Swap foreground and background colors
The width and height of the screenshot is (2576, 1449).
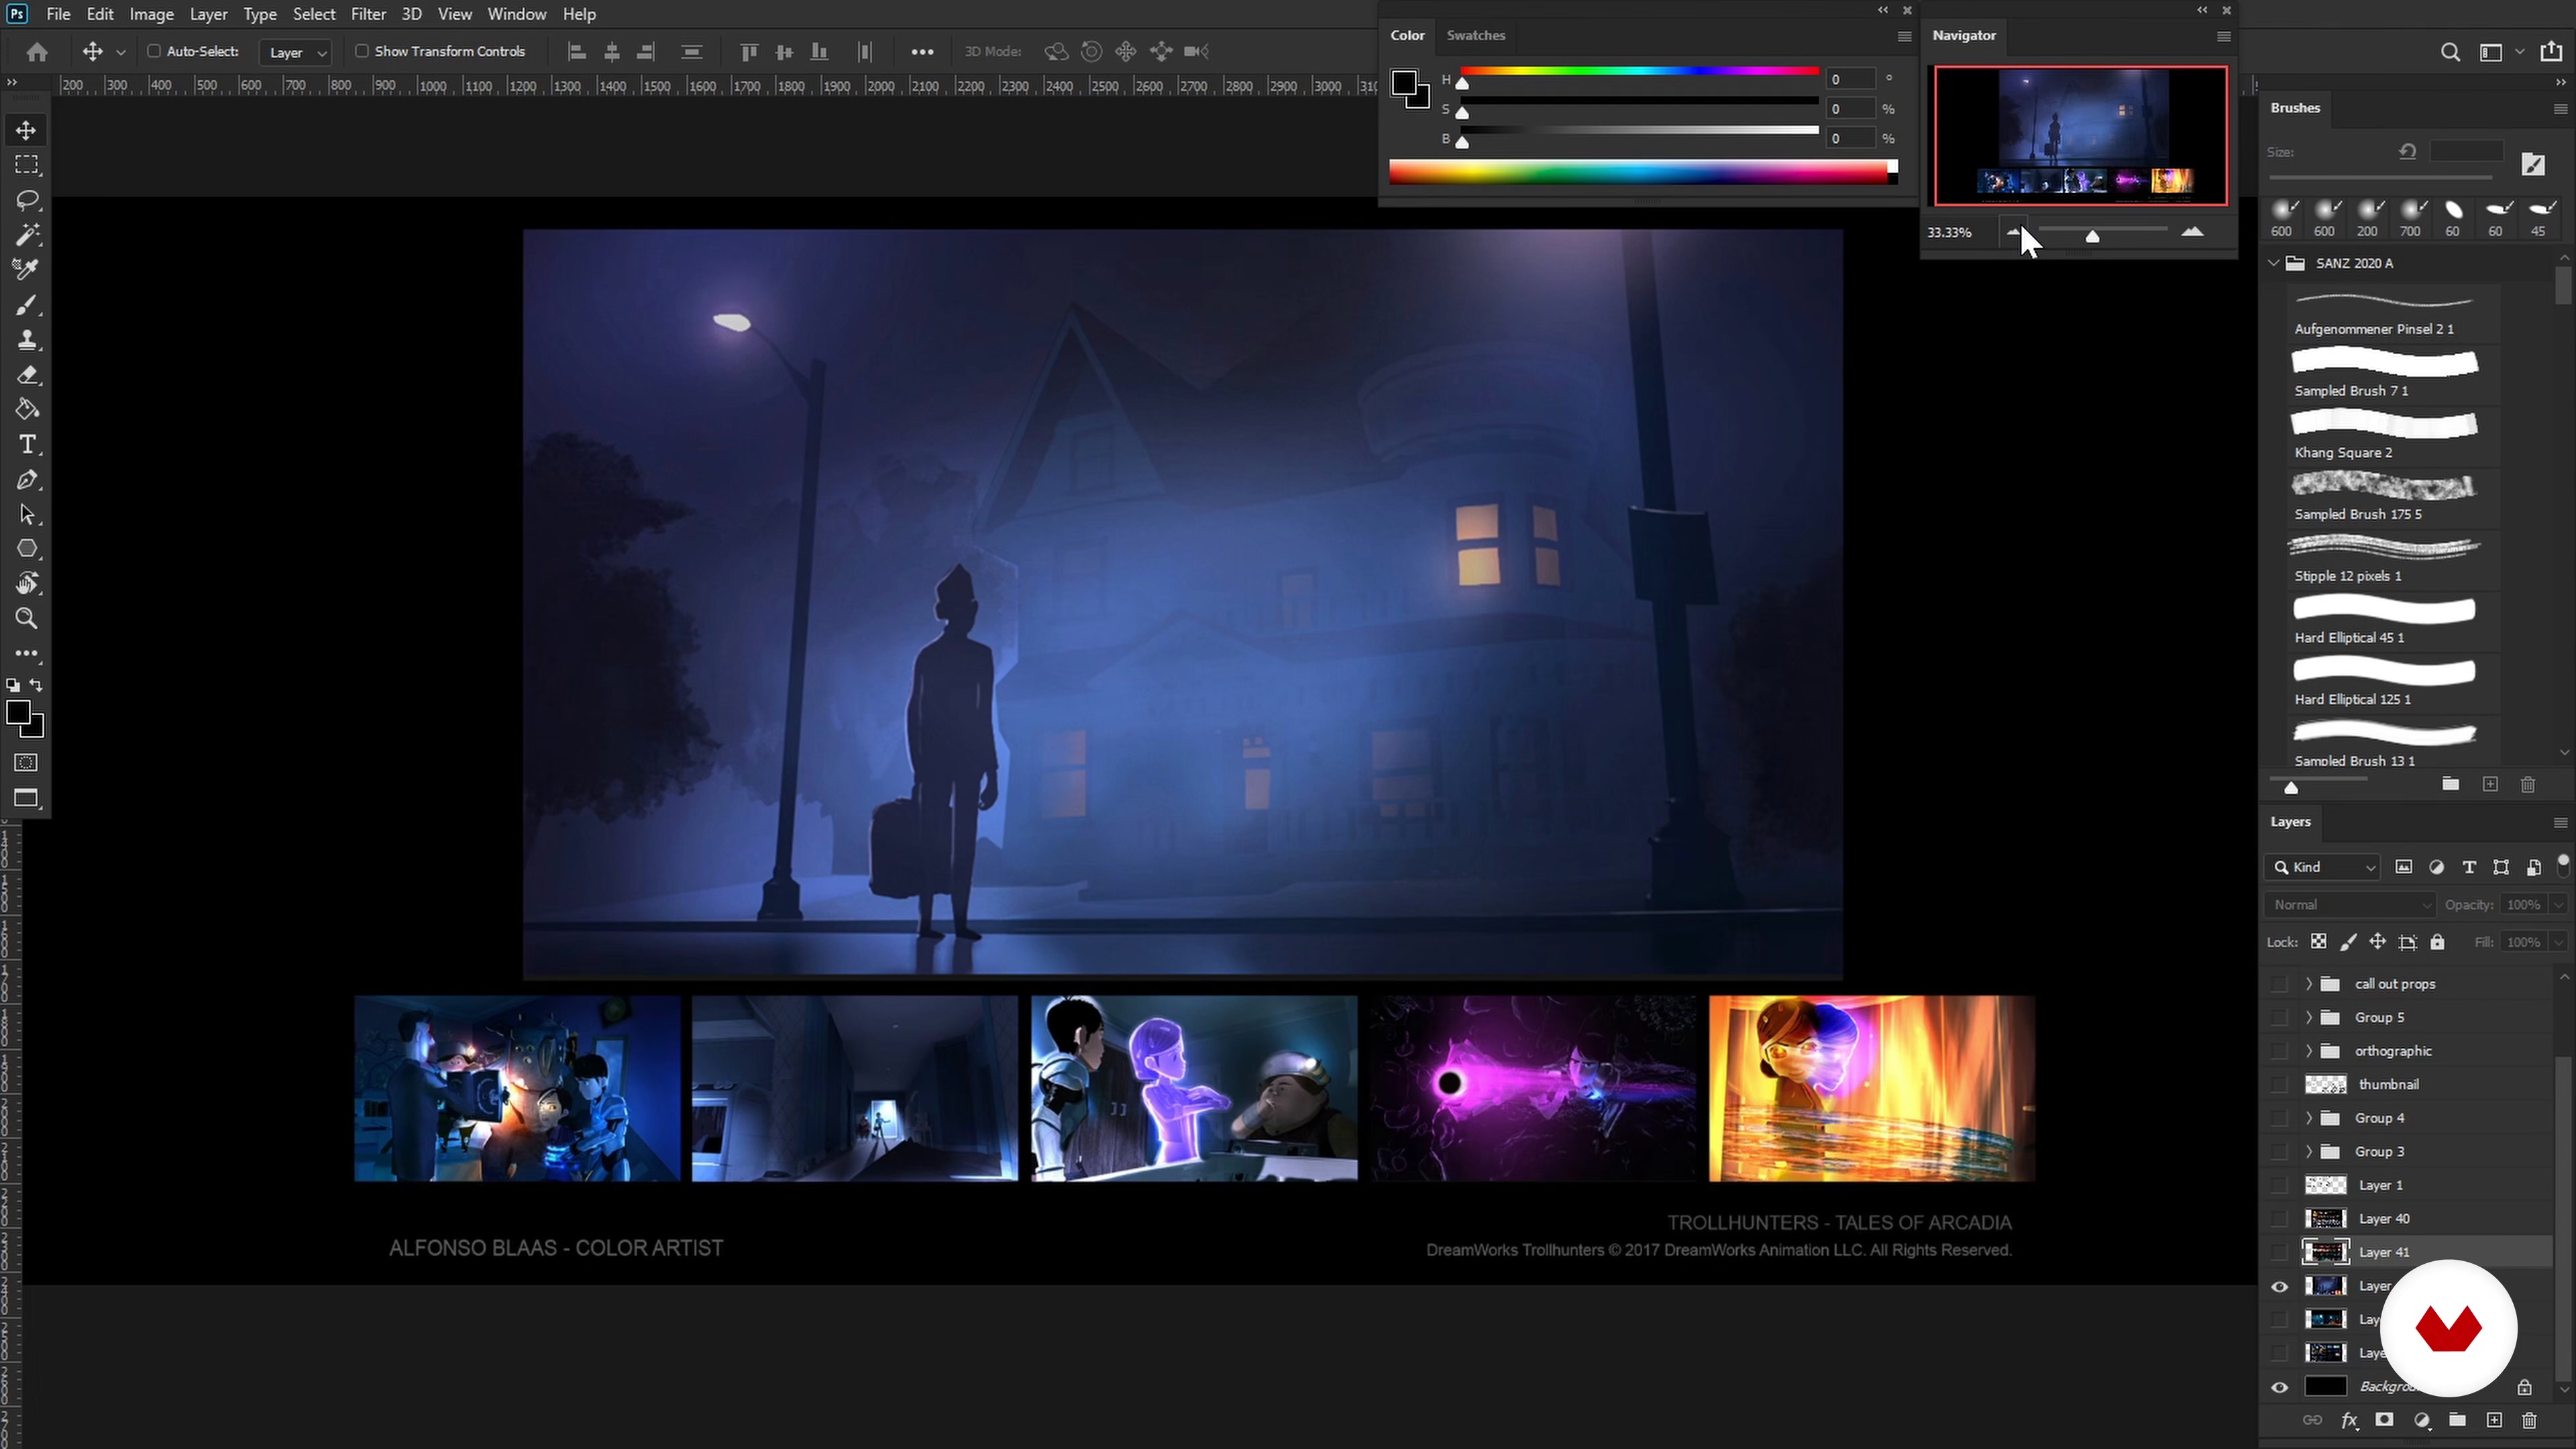36,685
